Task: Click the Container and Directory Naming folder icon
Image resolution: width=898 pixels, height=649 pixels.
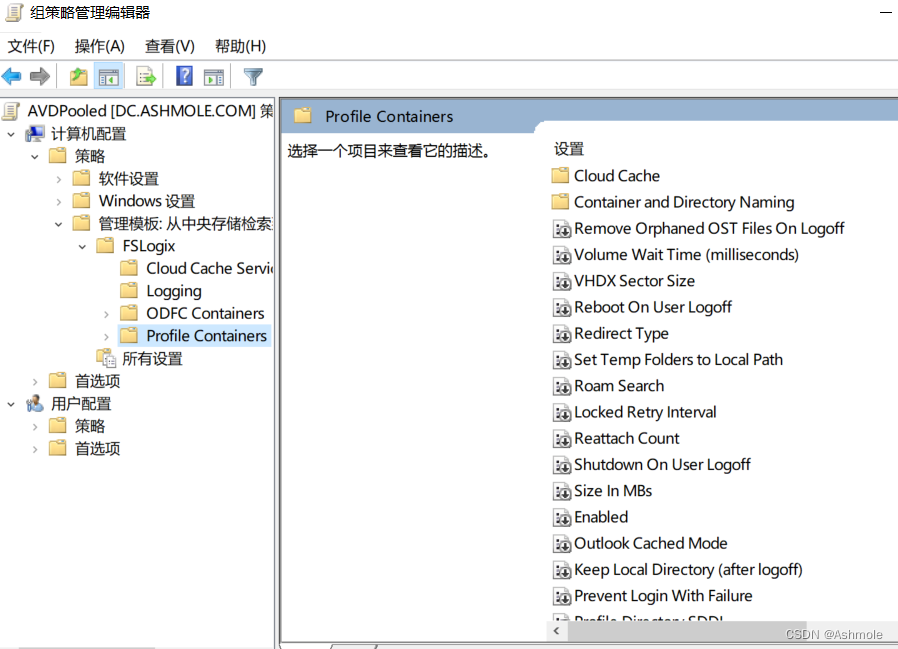Action: 560,202
